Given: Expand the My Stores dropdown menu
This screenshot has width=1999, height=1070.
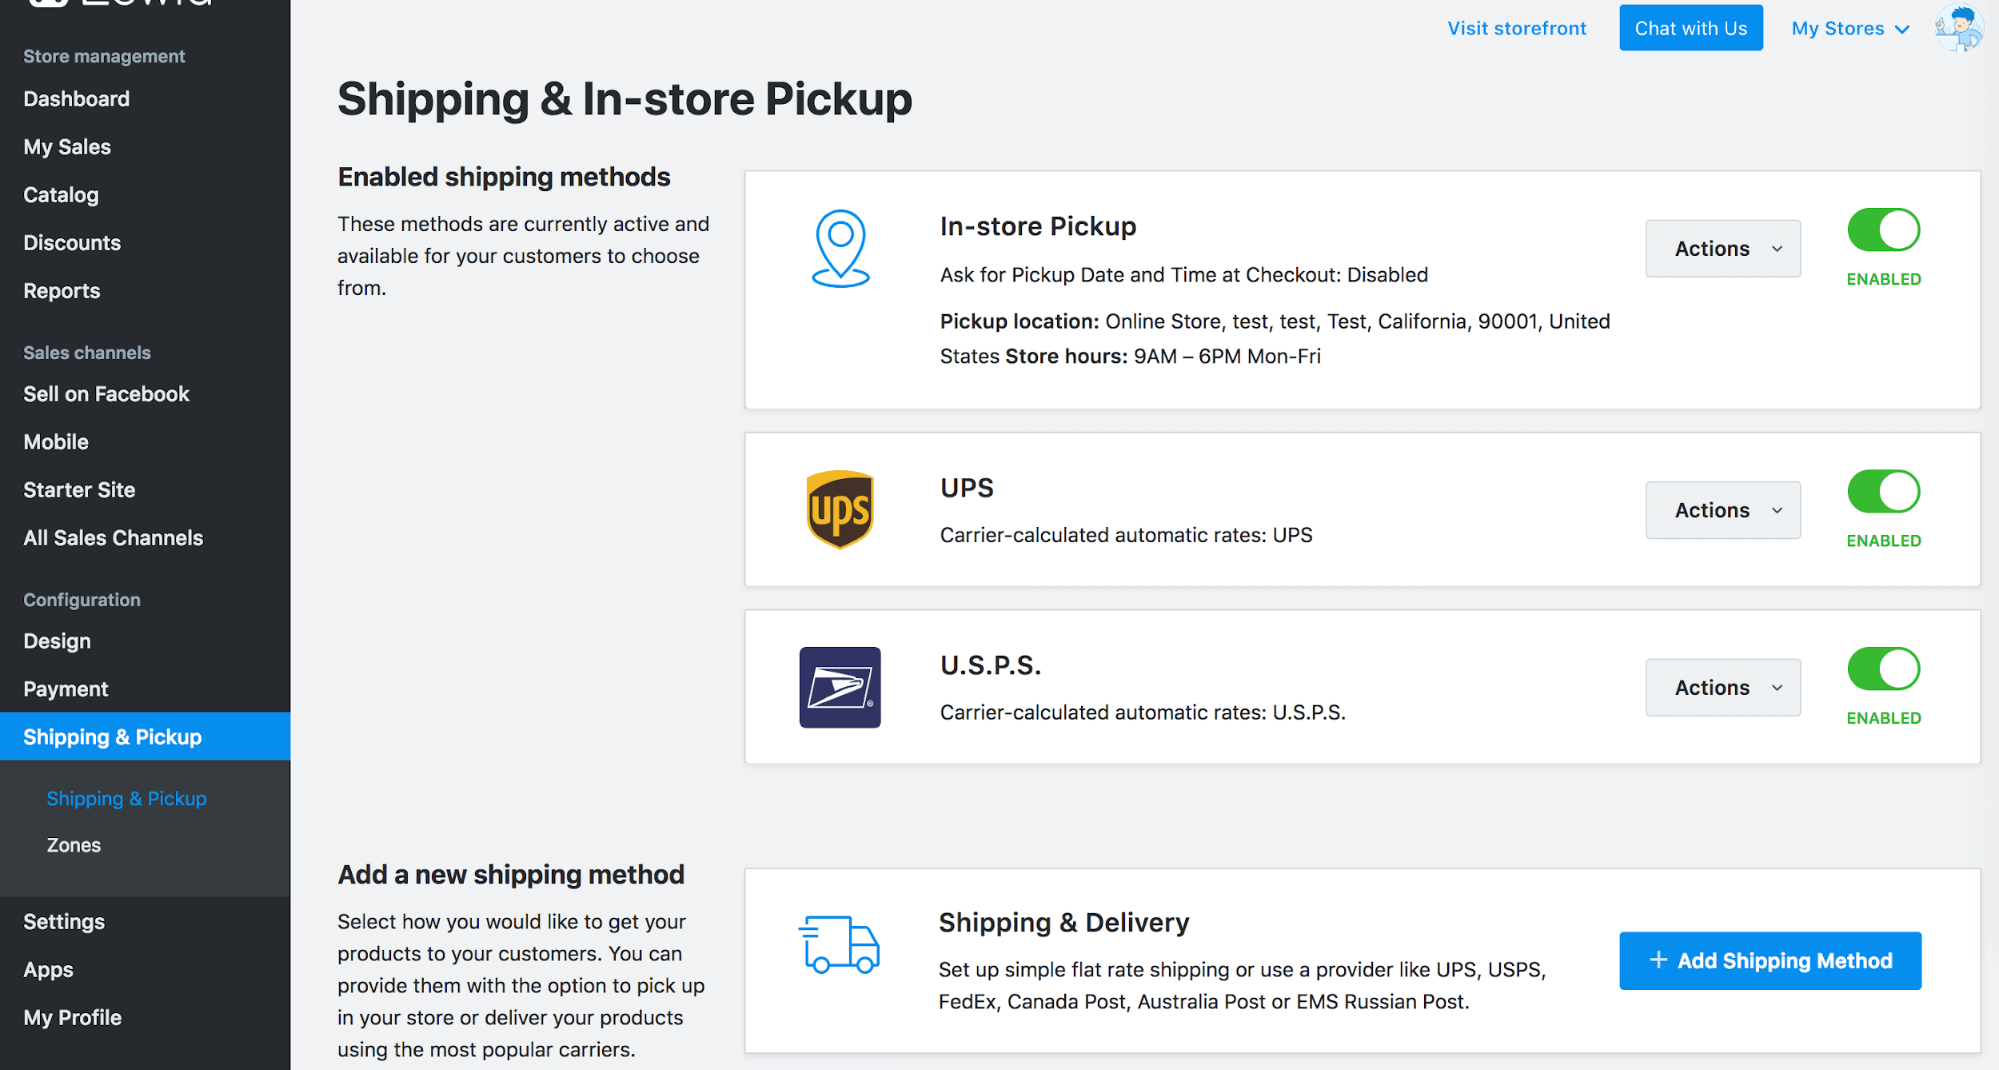Looking at the screenshot, I should tap(1850, 29).
